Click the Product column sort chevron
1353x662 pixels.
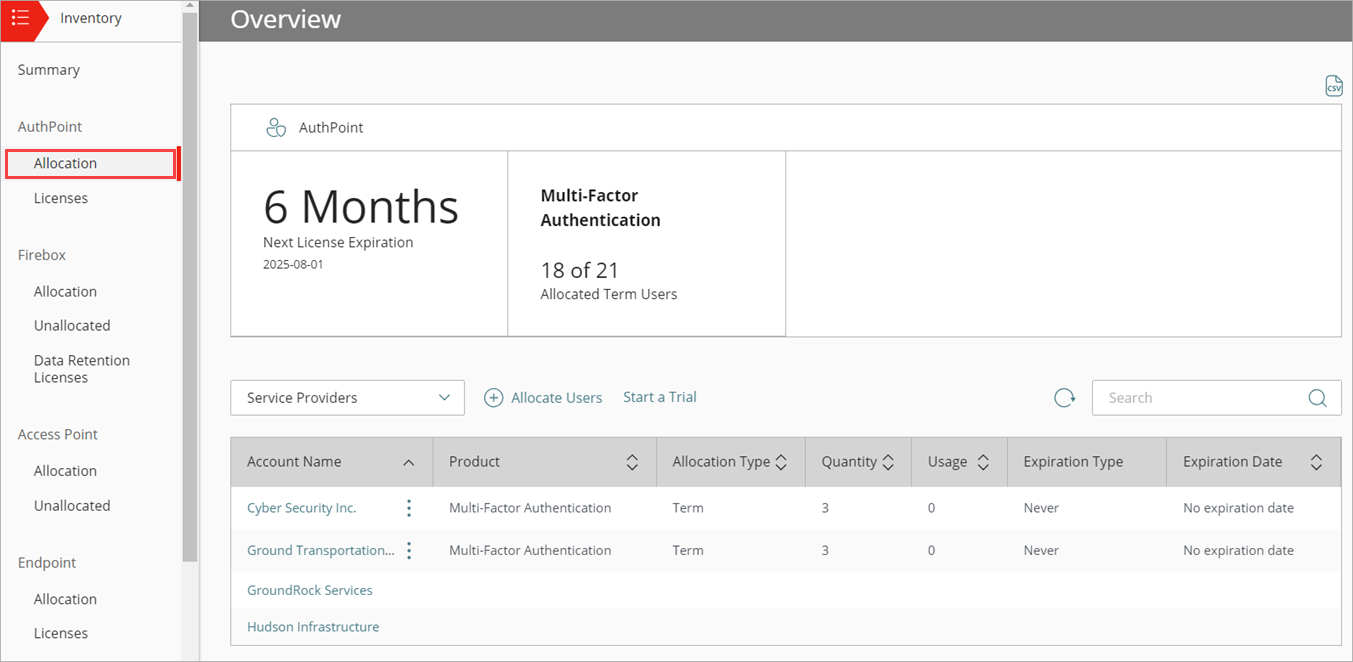(x=632, y=461)
